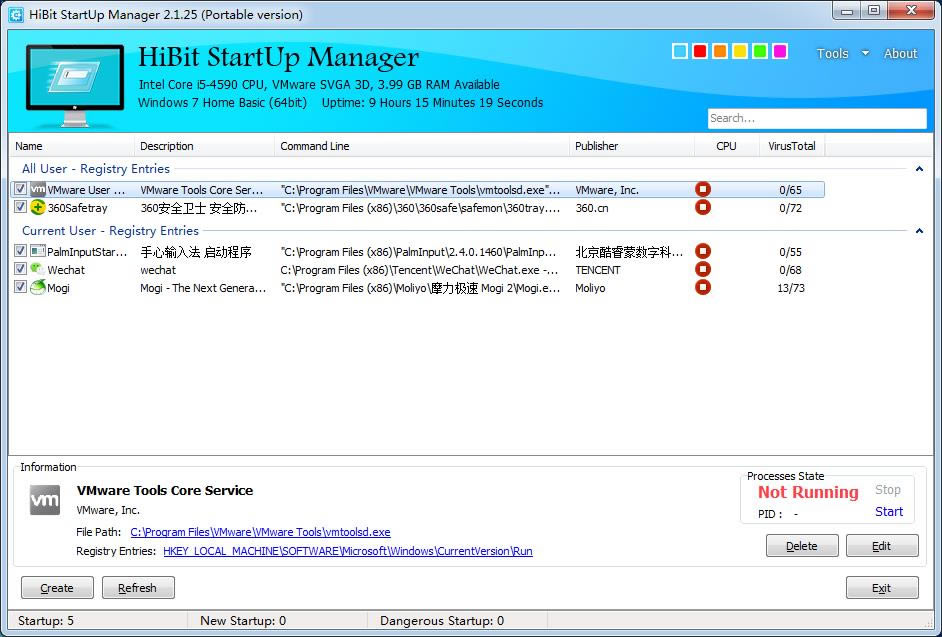Collapse Current User Registry Entries group
This screenshot has height=637, width=942.
point(919,231)
